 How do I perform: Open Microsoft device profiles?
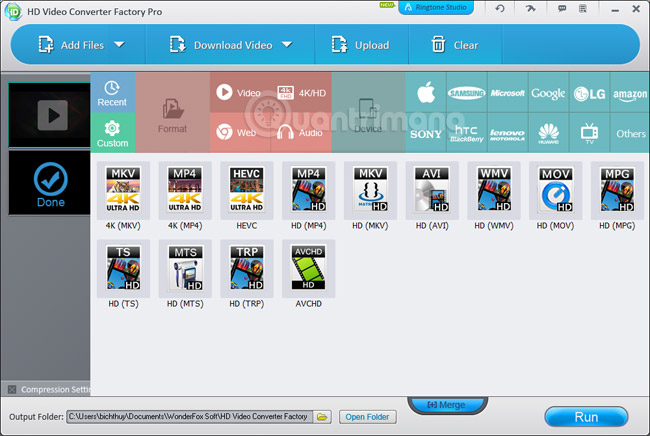[x=508, y=92]
